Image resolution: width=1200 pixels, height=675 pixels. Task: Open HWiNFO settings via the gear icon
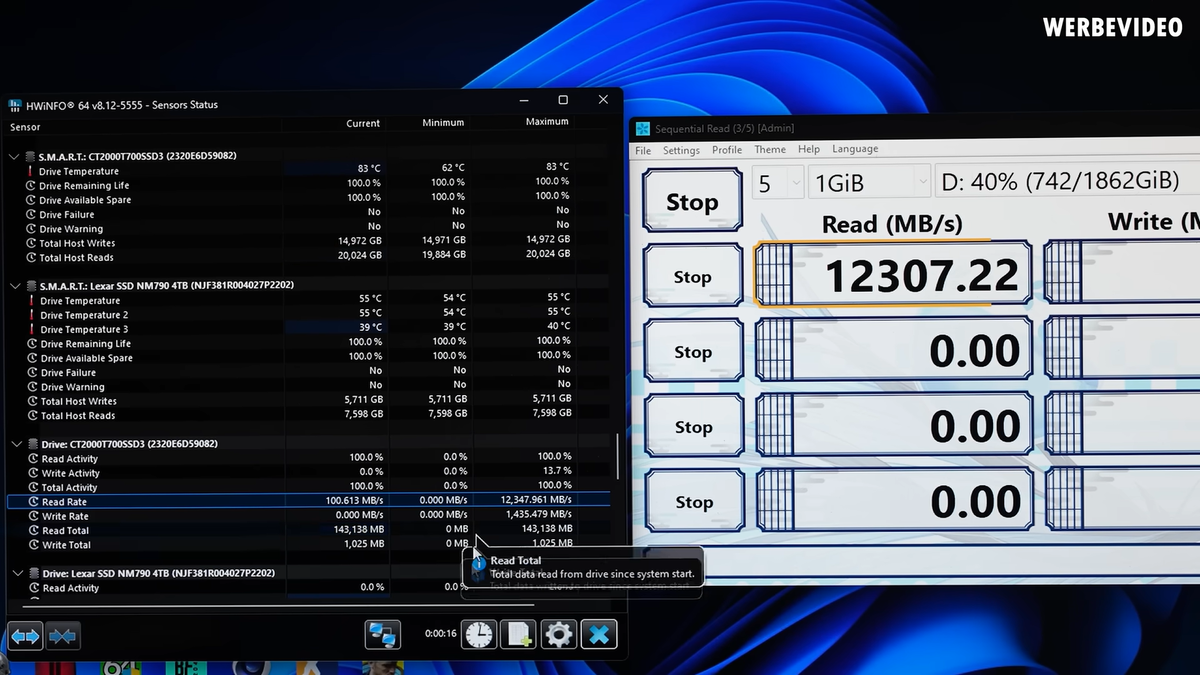[x=558, y=633]
